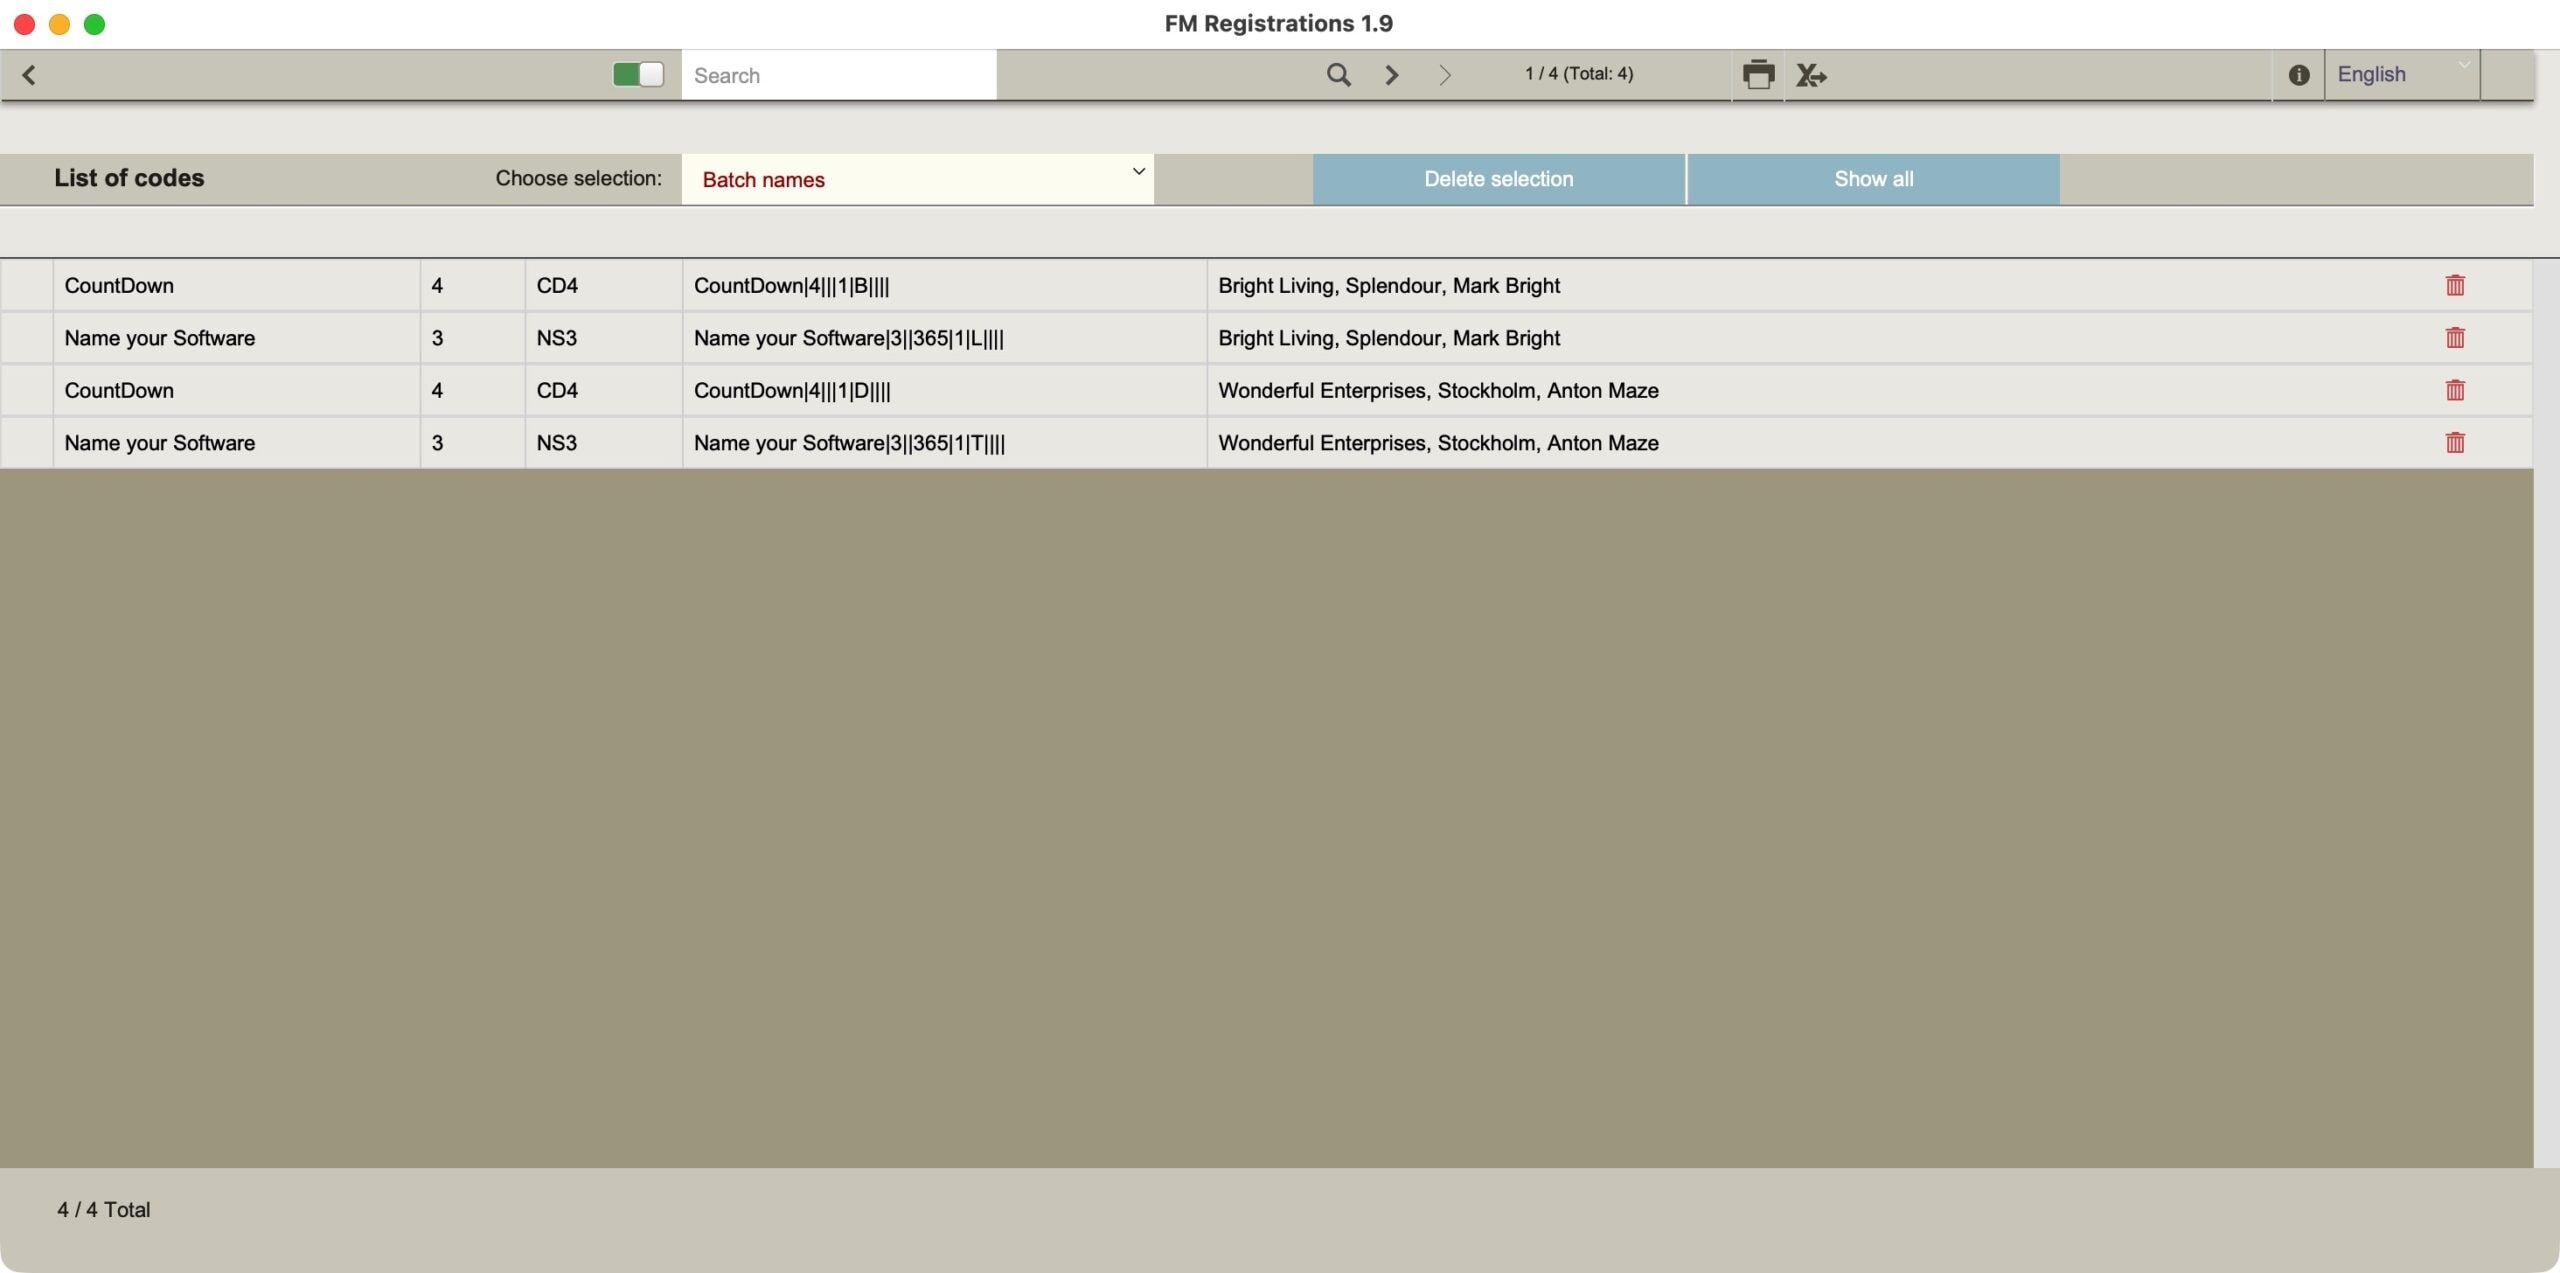Viewport: 2560px width, 1273px height.
Task: Trash the CountDown row for Wonderful Enterprises
Action: pyautogui.click(x=2454, y=391)
